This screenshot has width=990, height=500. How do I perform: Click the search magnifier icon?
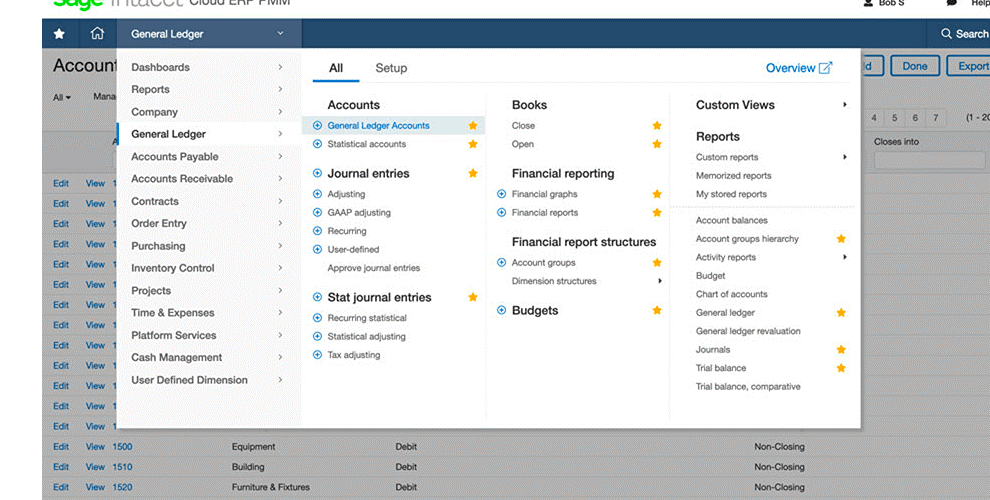pyautogui.click(x=946, y=33)
